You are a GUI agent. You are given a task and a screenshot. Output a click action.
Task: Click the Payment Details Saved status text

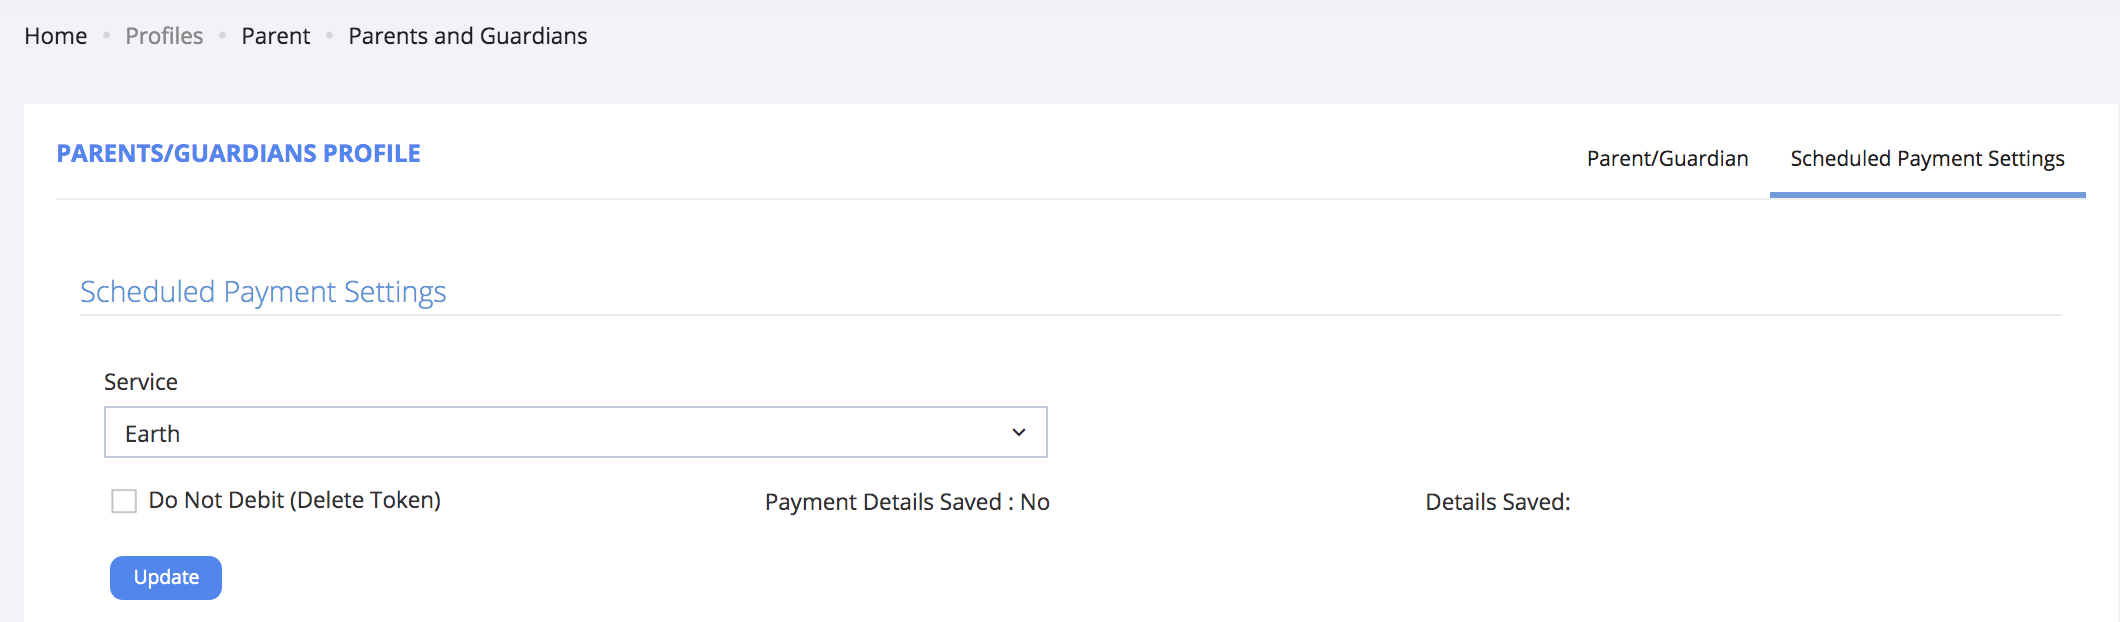(906, 501)
